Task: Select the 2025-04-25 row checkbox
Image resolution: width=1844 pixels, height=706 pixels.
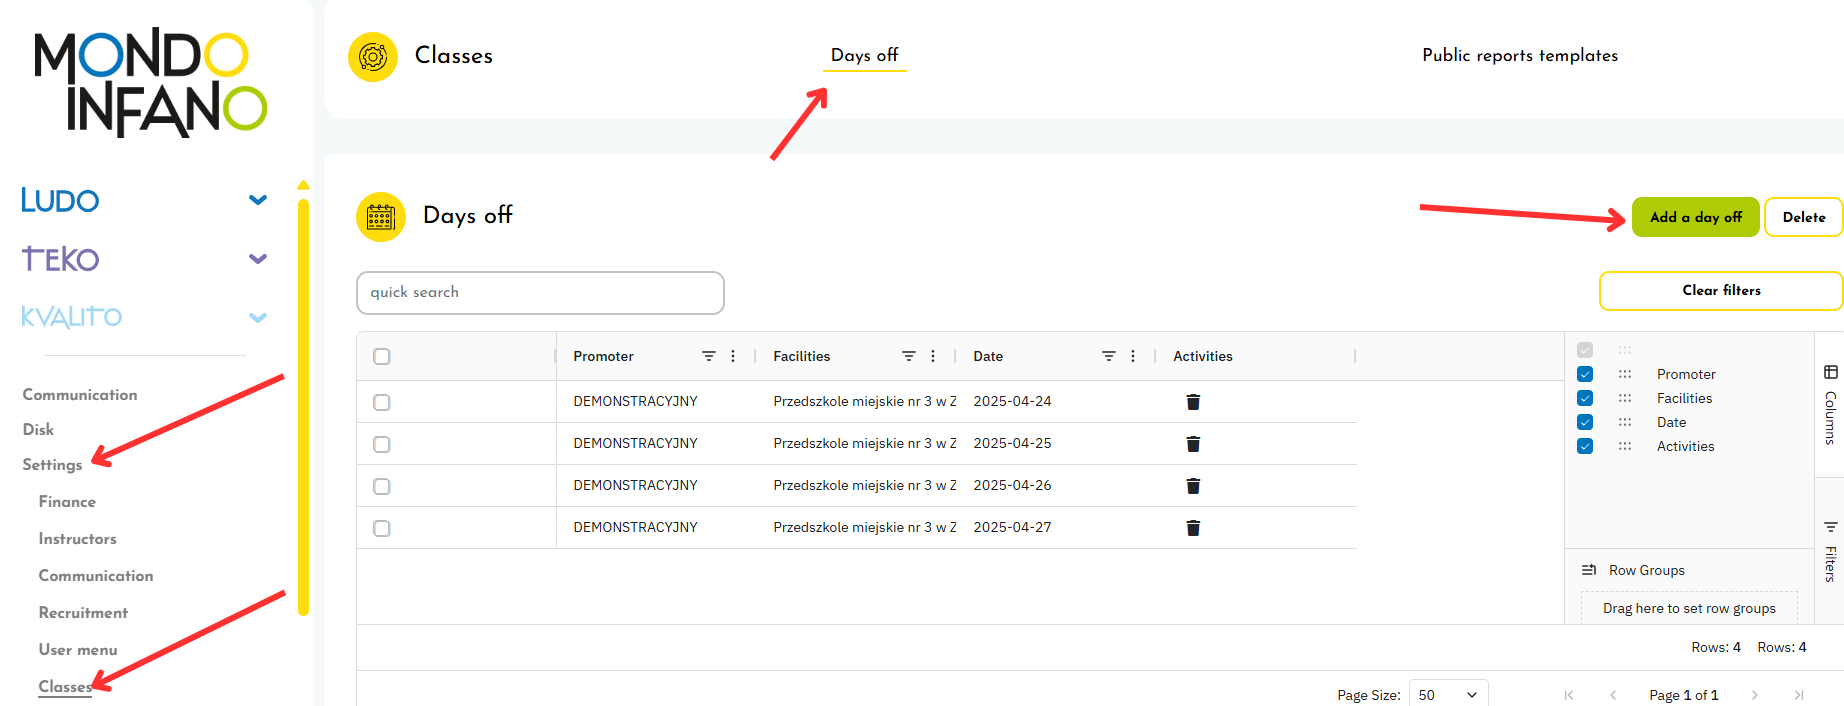Action: [x=382, y=444]
